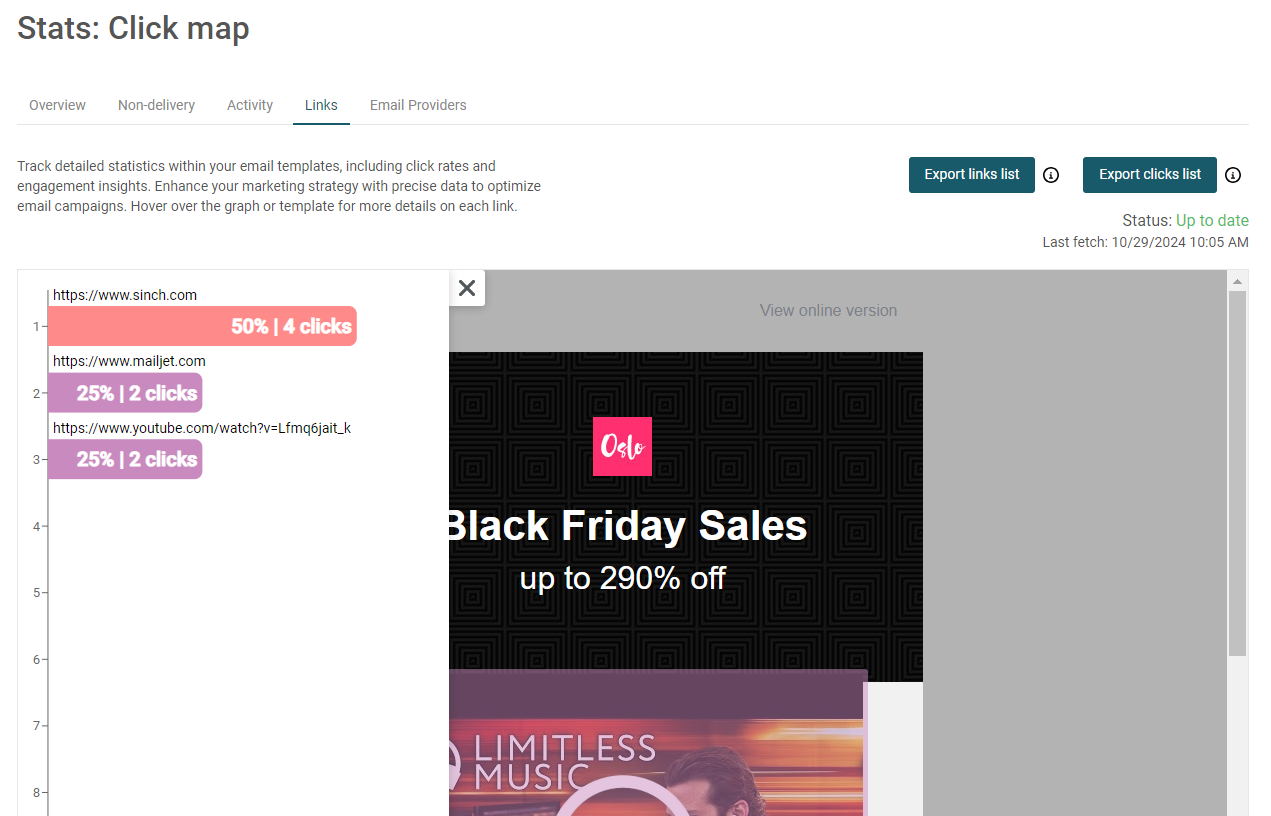Switch to the Non-delivery tab
This screenshot has height=816, width=1271.
[156, 105]
